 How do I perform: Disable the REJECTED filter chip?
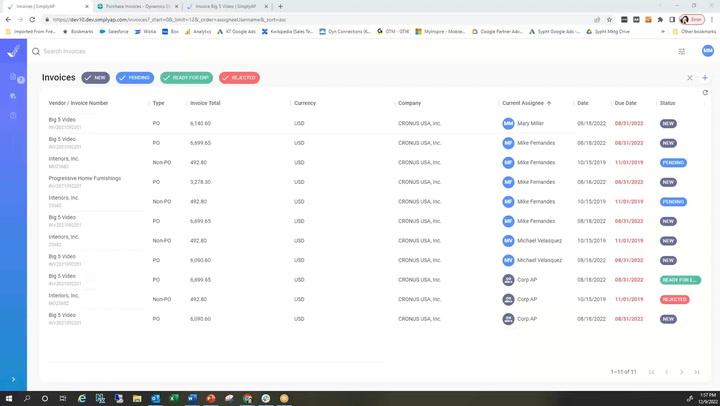238,77
